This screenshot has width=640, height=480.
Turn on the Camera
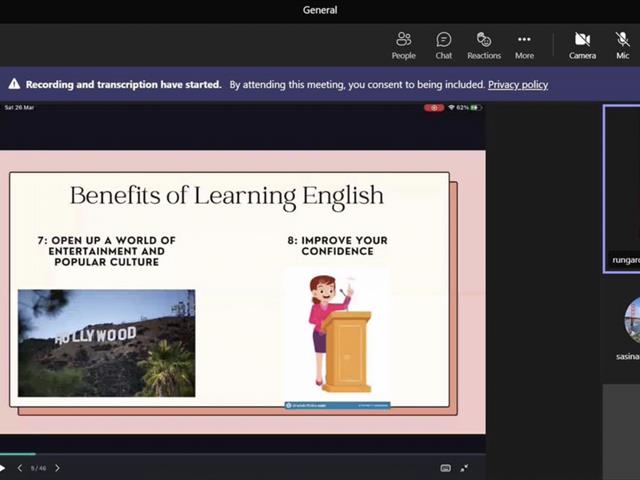(x=582, y=46)
